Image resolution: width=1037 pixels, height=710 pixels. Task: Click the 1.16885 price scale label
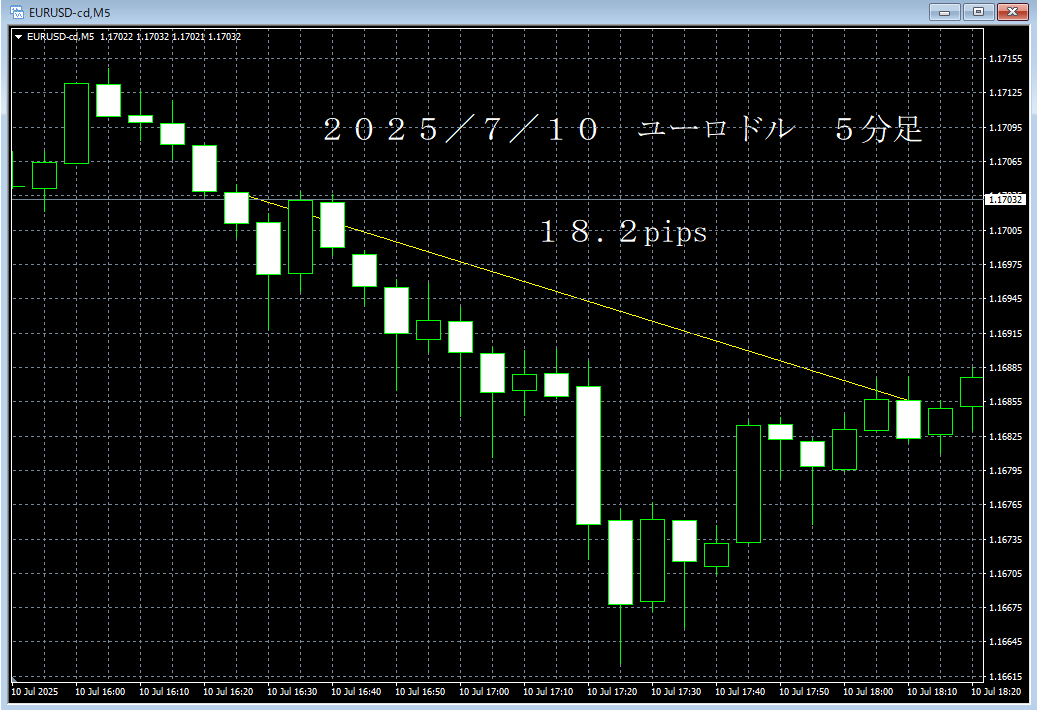pyautogui.click(x=1005, y=368)
